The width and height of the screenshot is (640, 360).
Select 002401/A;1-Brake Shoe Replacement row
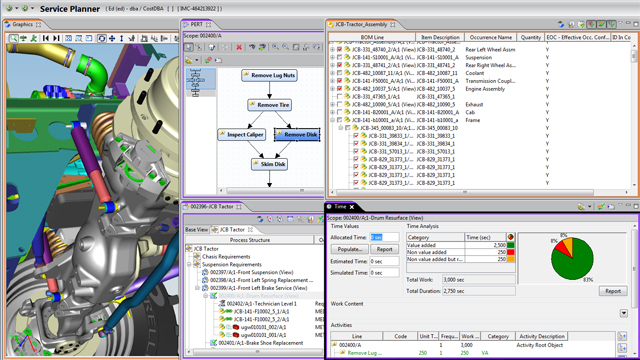click(x=257, y=343)
